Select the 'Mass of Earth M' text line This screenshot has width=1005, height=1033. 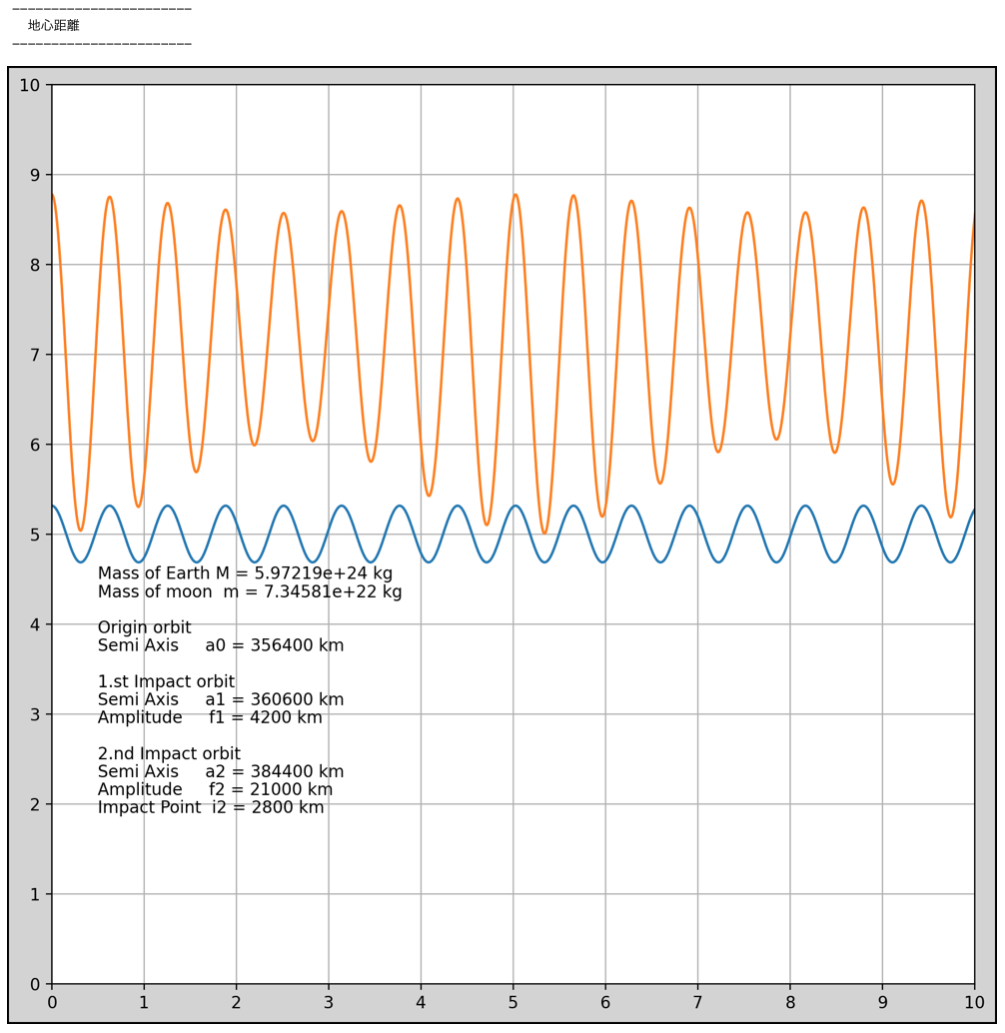click(x=244, y=573)
